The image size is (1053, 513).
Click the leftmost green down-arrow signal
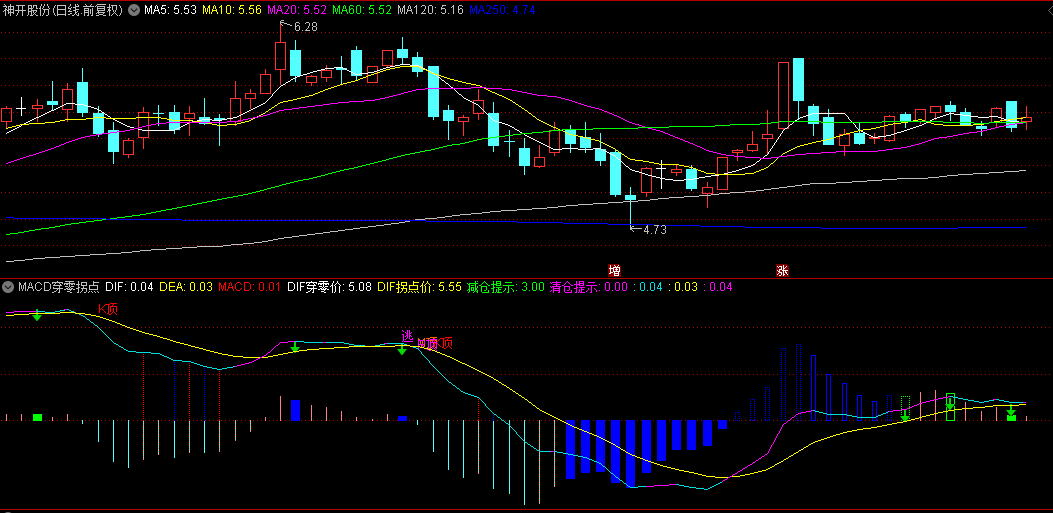coord(38,315)
